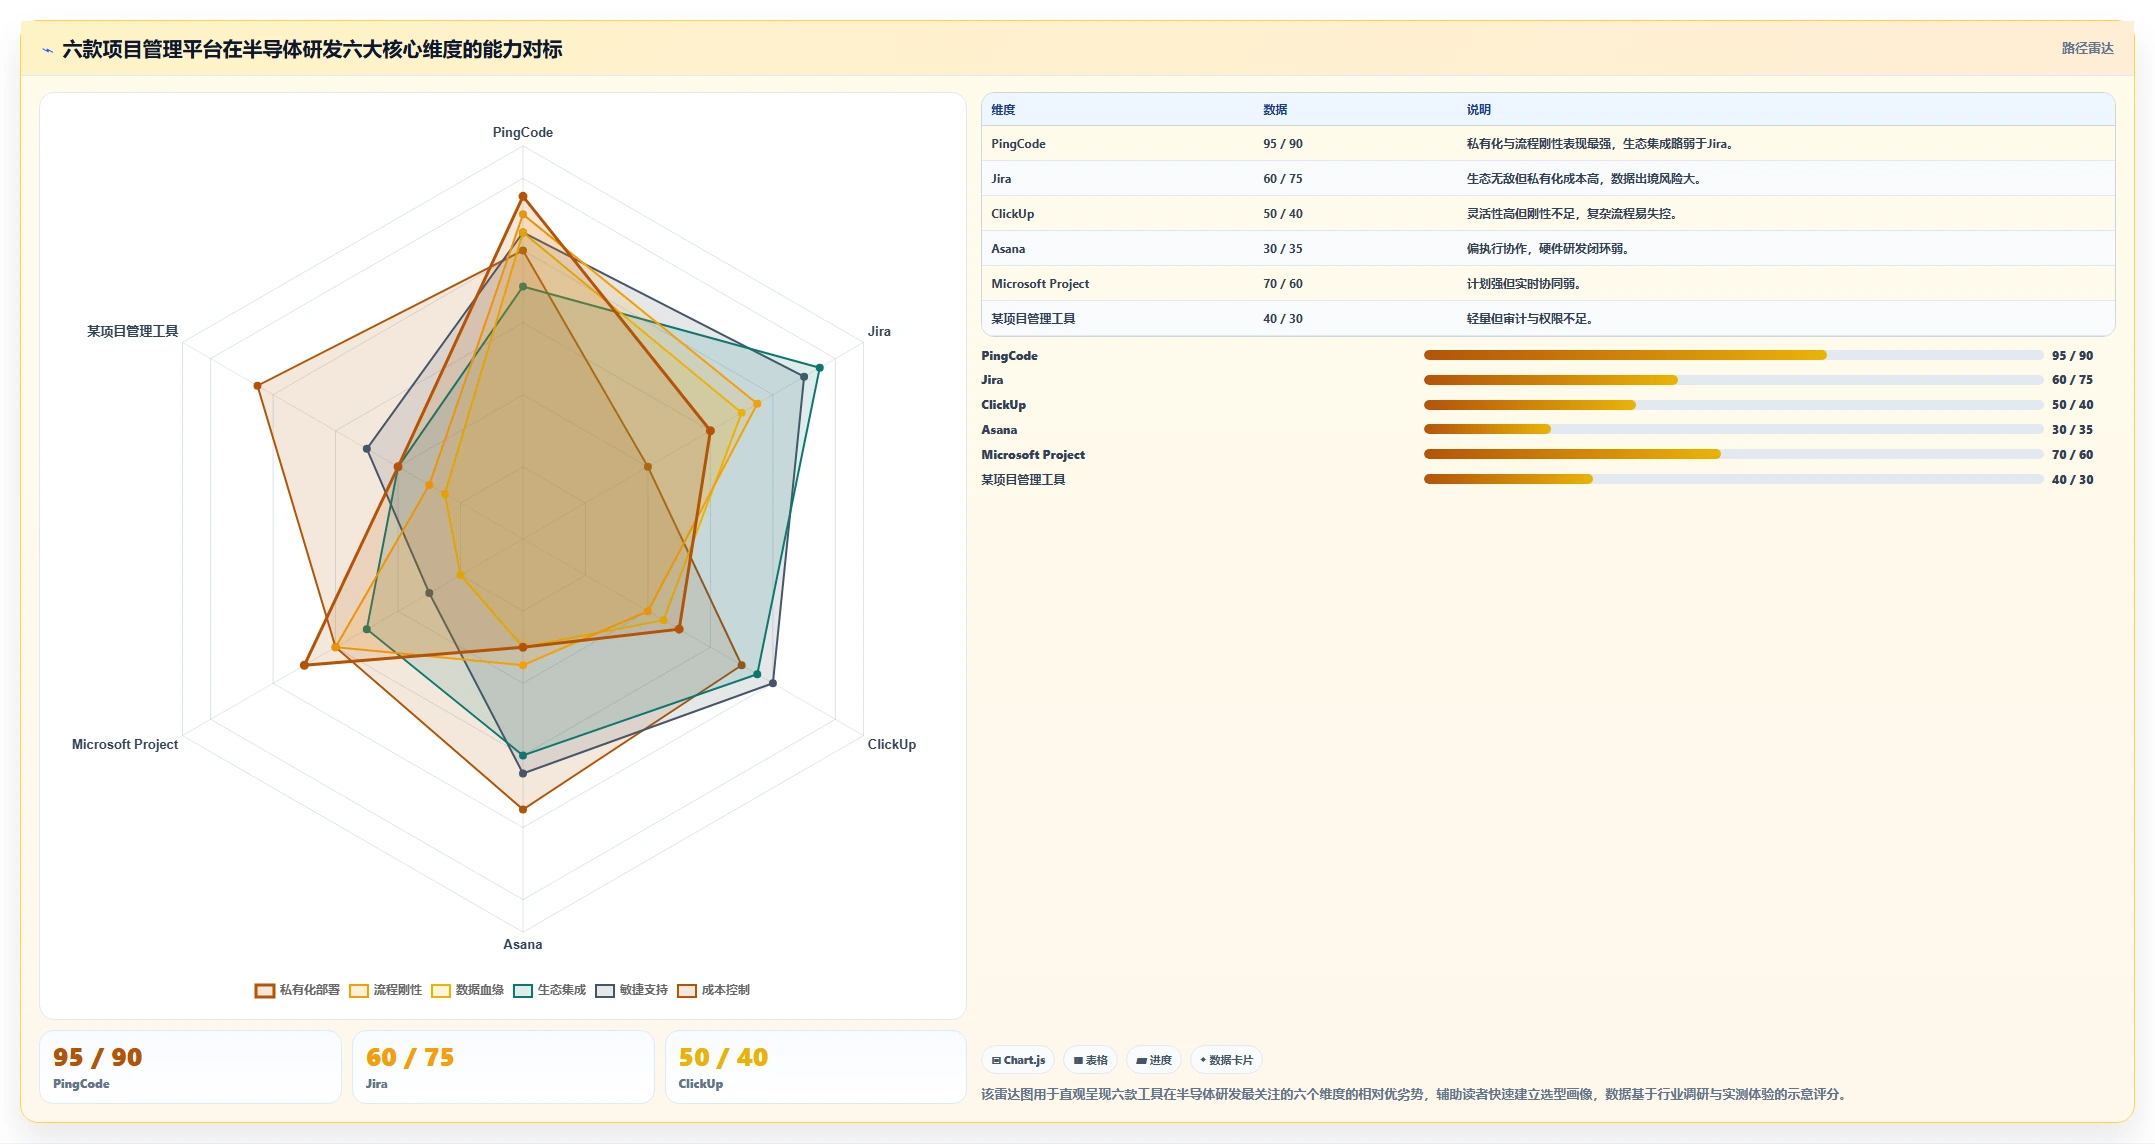Click the chart description starting 该雷达图用于
This screenshot has height=1144, width=2155.
pos(1413,1094)
